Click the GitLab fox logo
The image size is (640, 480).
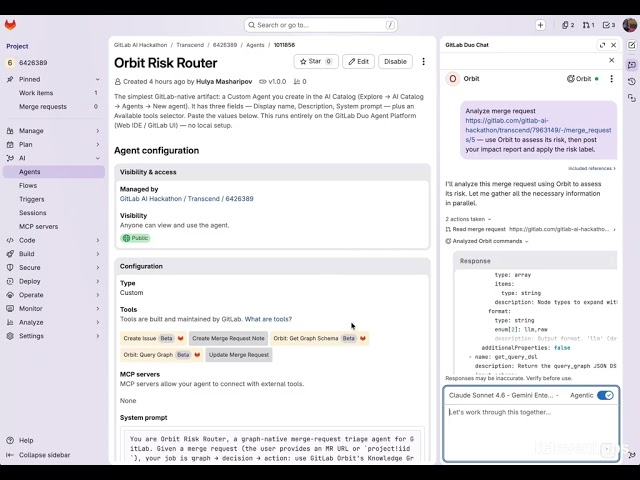pos(10,25)
